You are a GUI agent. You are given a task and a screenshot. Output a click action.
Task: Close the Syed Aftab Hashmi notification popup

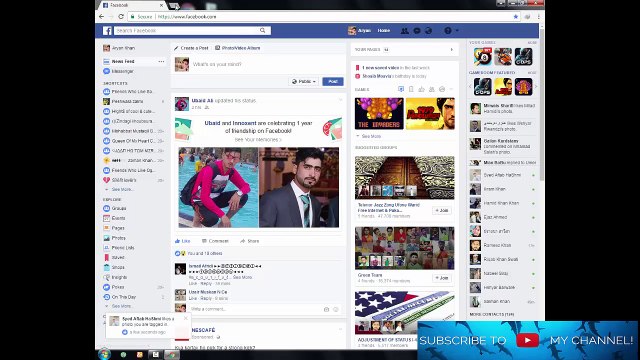coord(186,318)
